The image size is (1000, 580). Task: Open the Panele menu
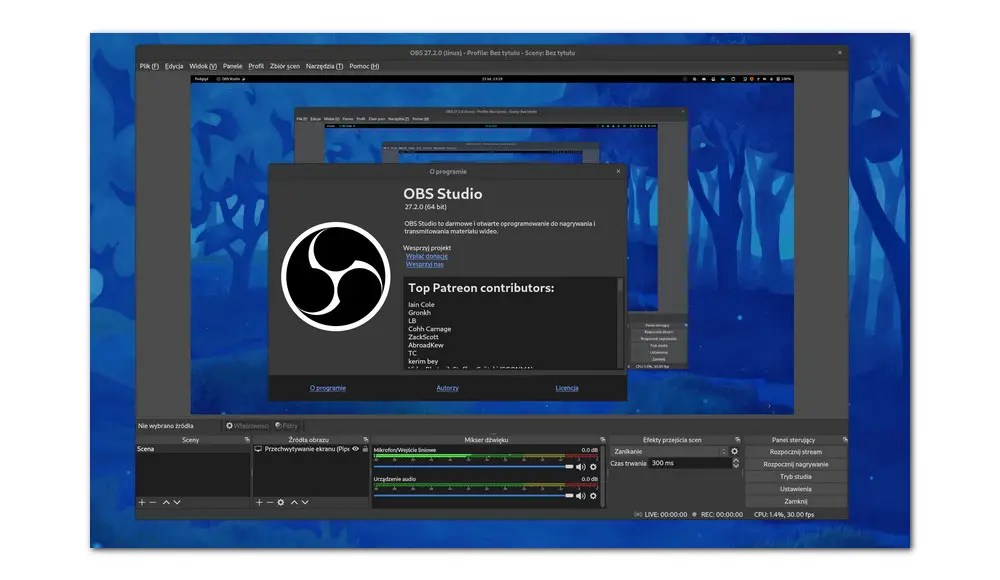click(x=232, y=66)
